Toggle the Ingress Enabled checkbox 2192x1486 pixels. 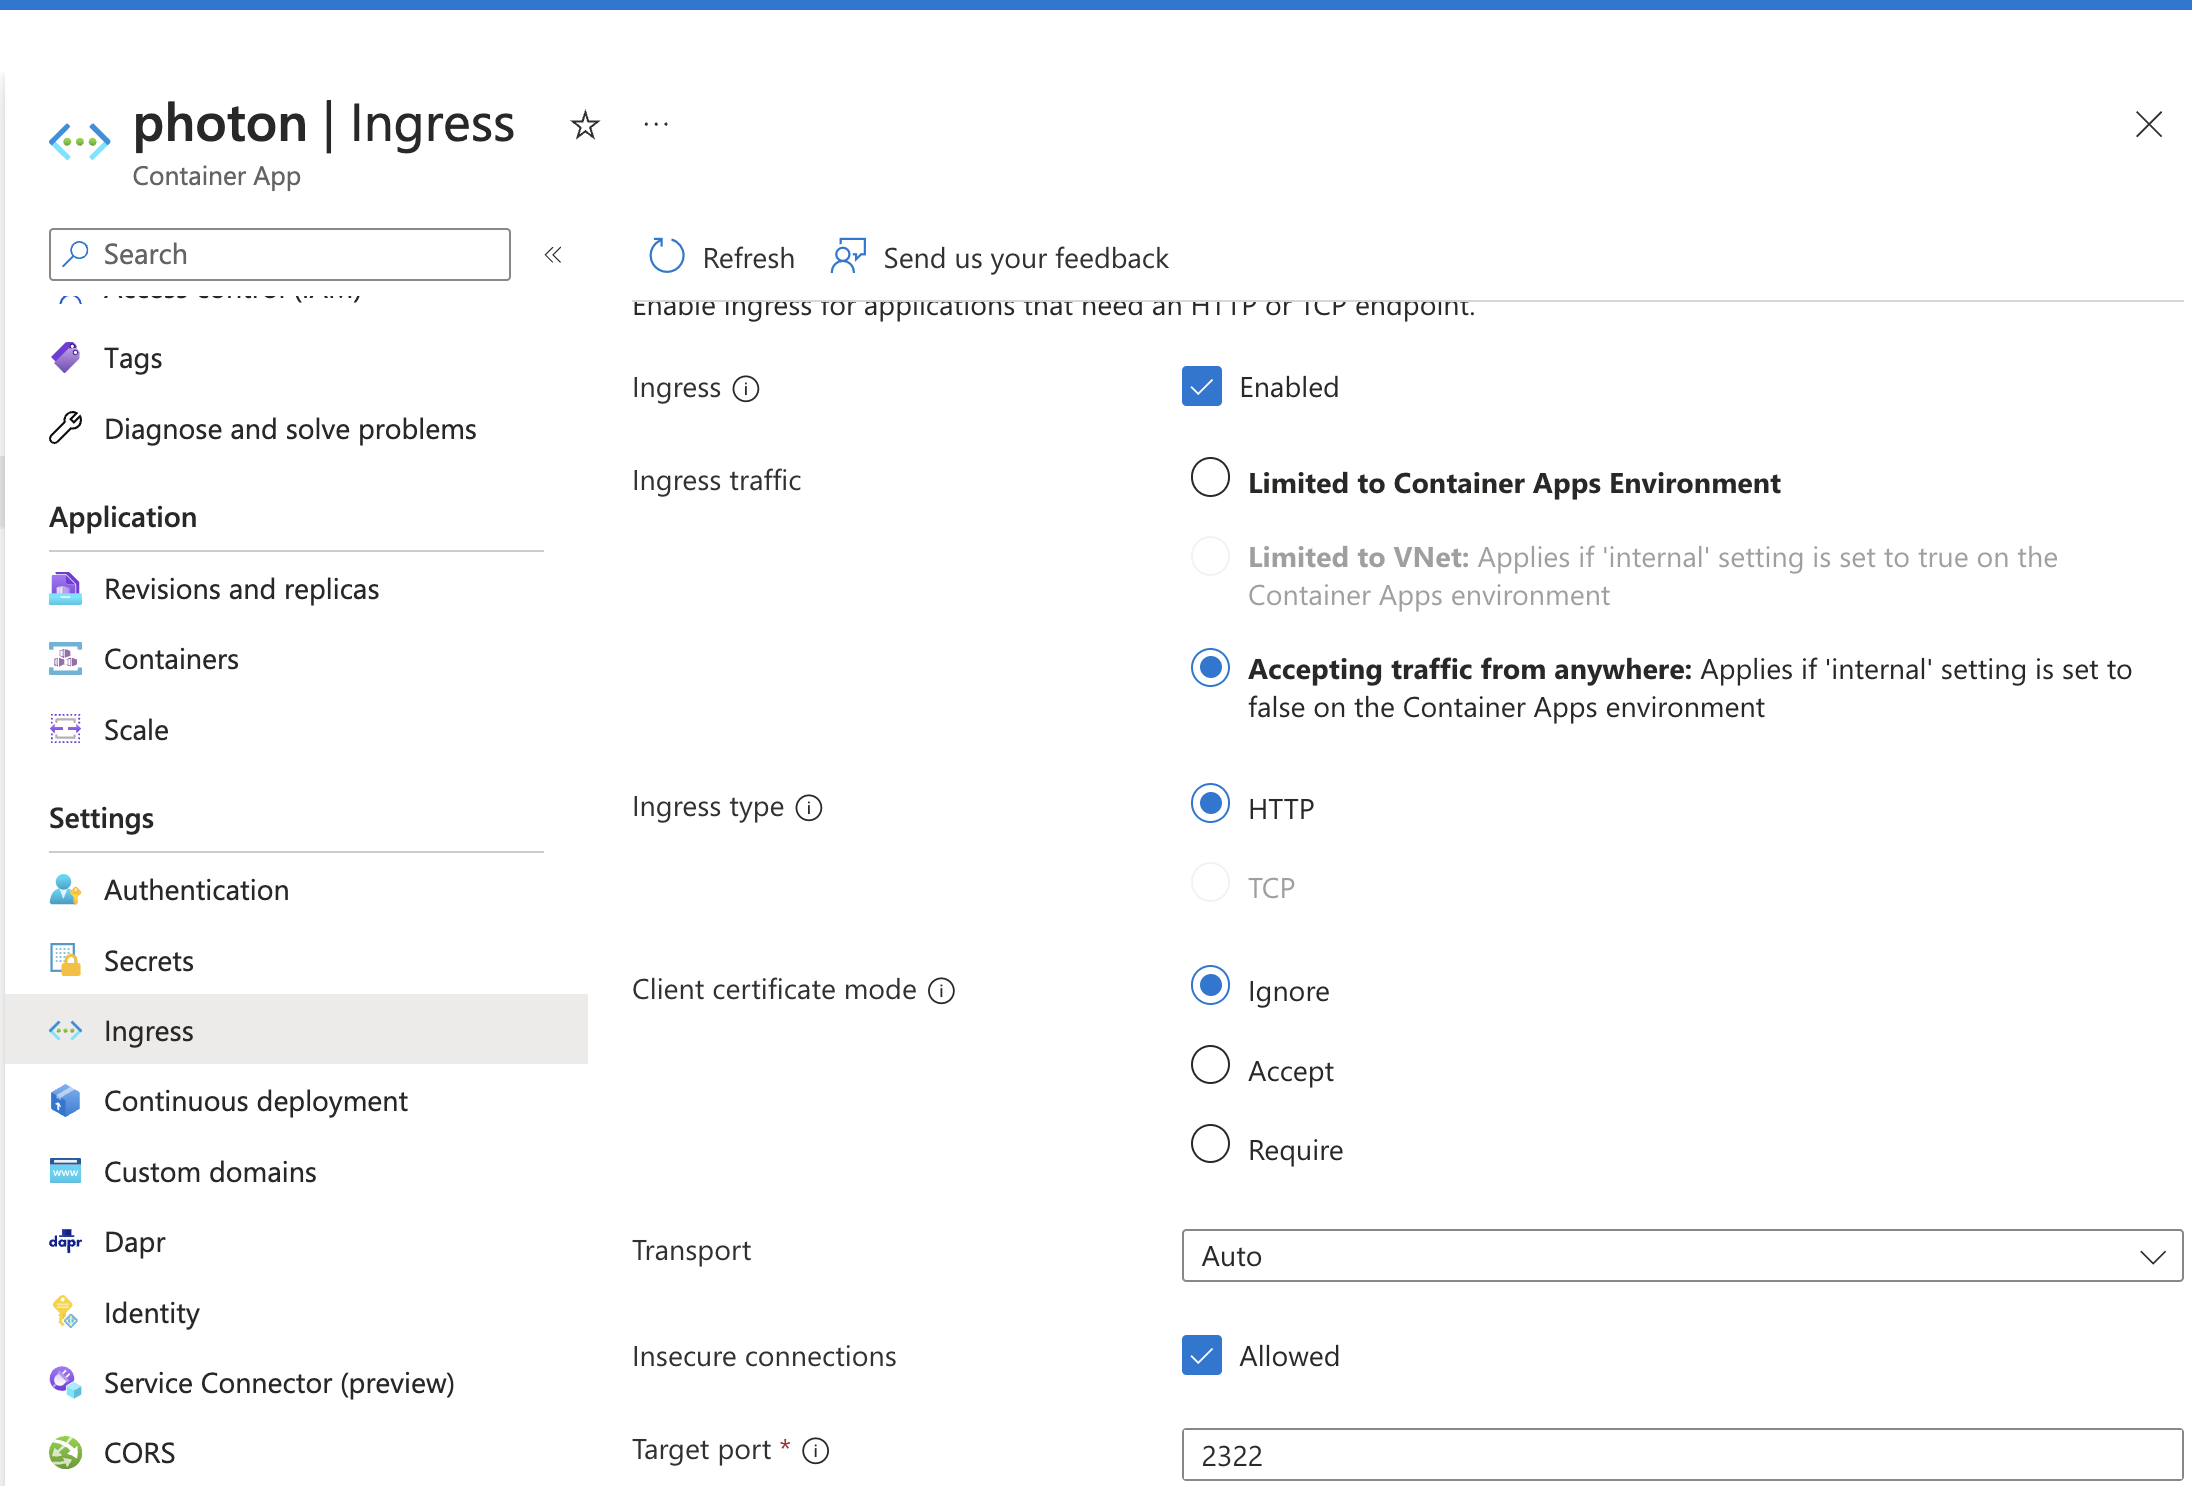1202,386
